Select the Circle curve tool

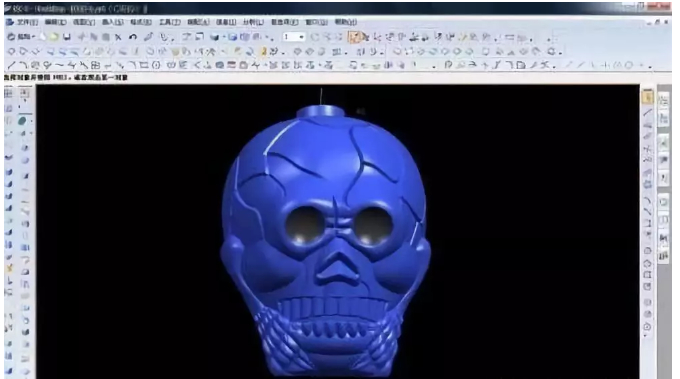click(x=156, y=65)
